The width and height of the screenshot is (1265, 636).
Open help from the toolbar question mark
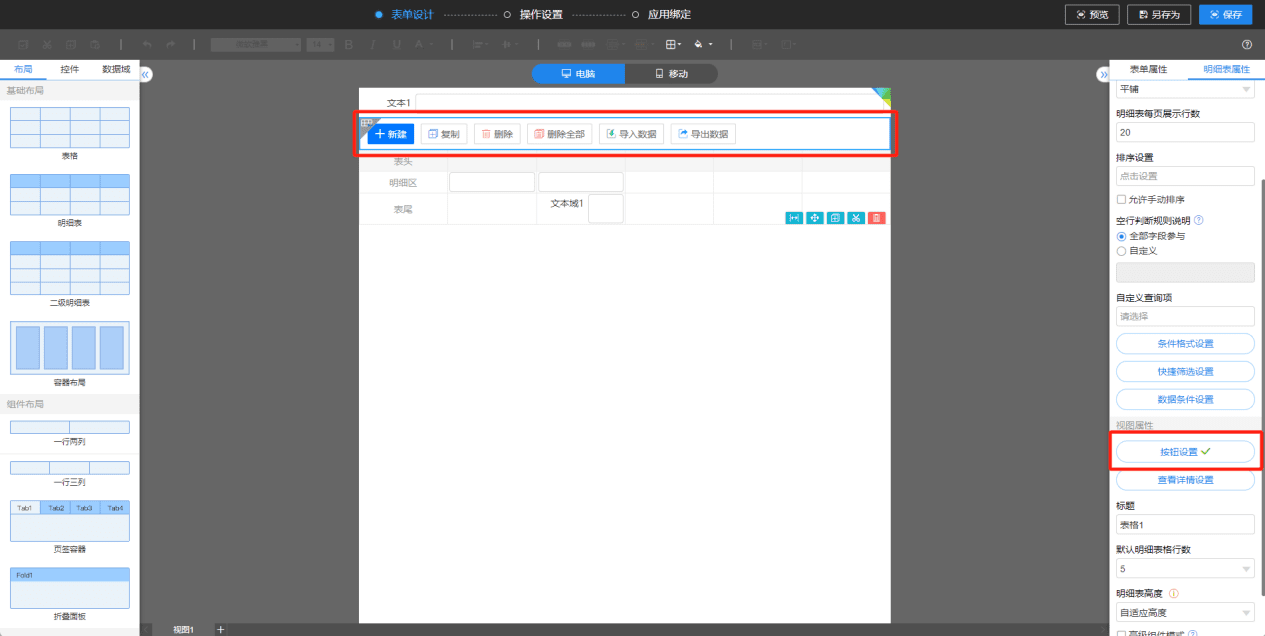tap(1247, 45)
